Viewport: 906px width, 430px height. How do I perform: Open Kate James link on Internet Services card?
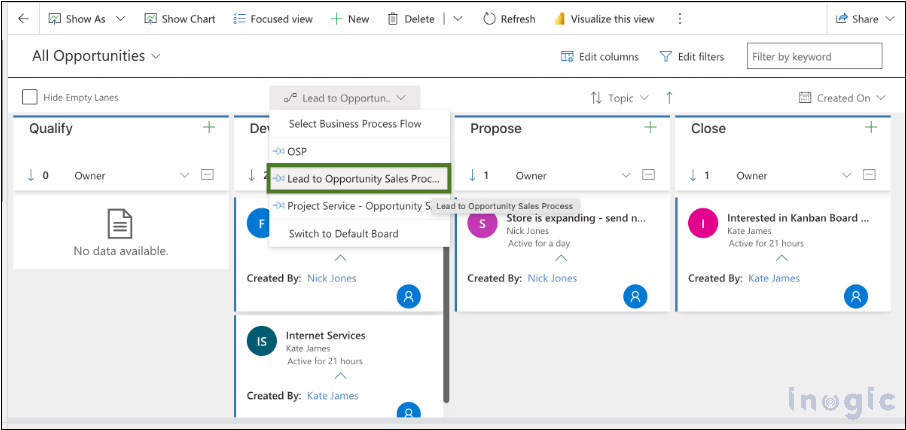[333, 396]
